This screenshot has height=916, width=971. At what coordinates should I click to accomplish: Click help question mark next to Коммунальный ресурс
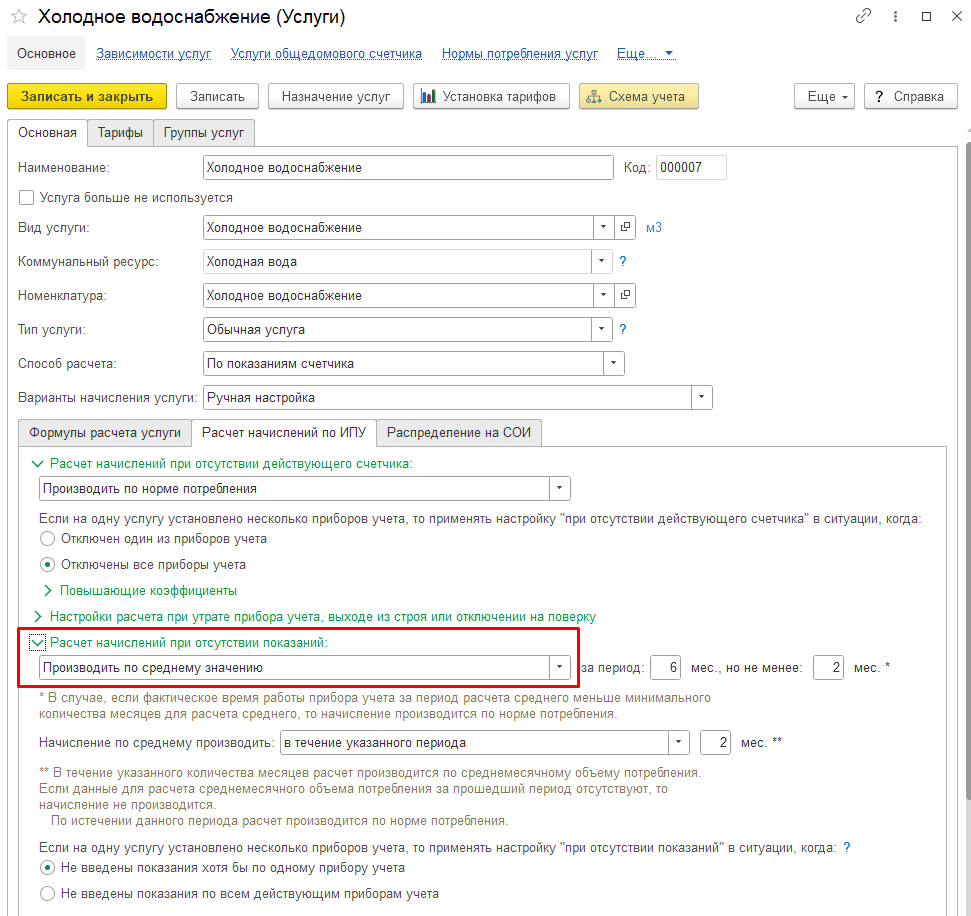click(x=622, y=261)
